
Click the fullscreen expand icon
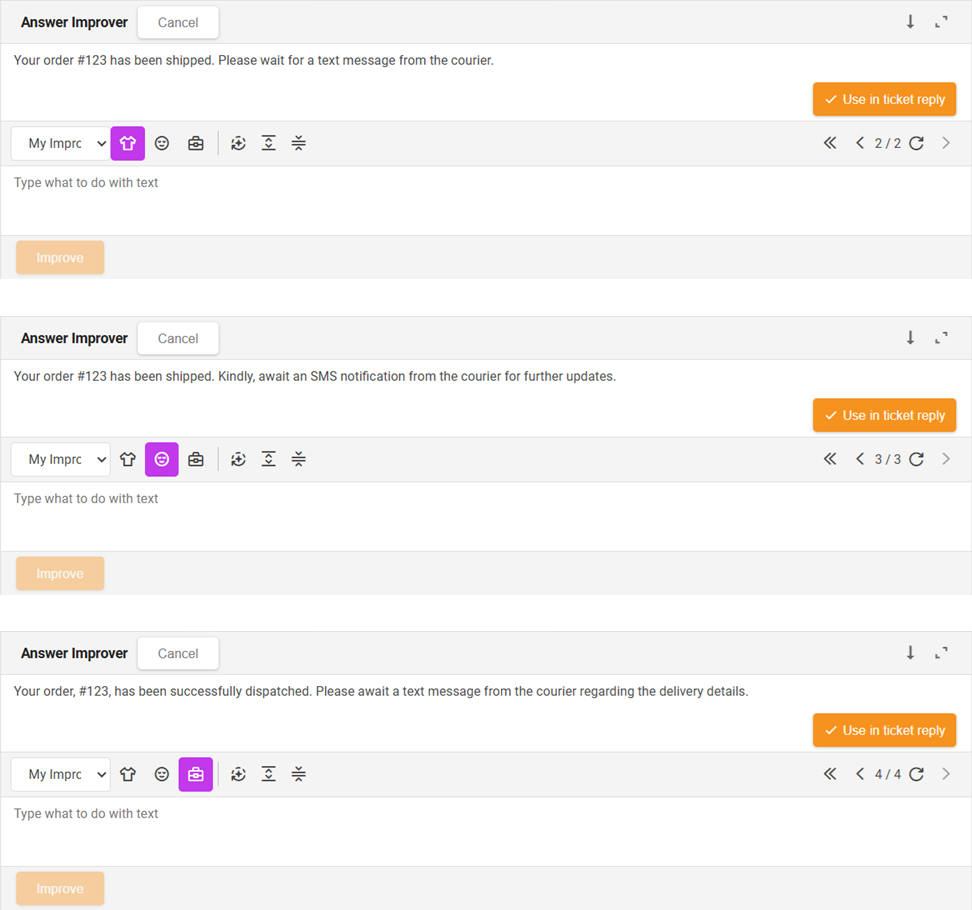(x=940, y=21)
